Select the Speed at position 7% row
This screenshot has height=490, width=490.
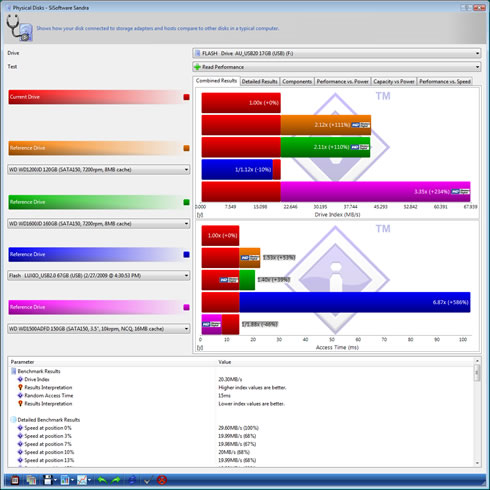point(242,444)
